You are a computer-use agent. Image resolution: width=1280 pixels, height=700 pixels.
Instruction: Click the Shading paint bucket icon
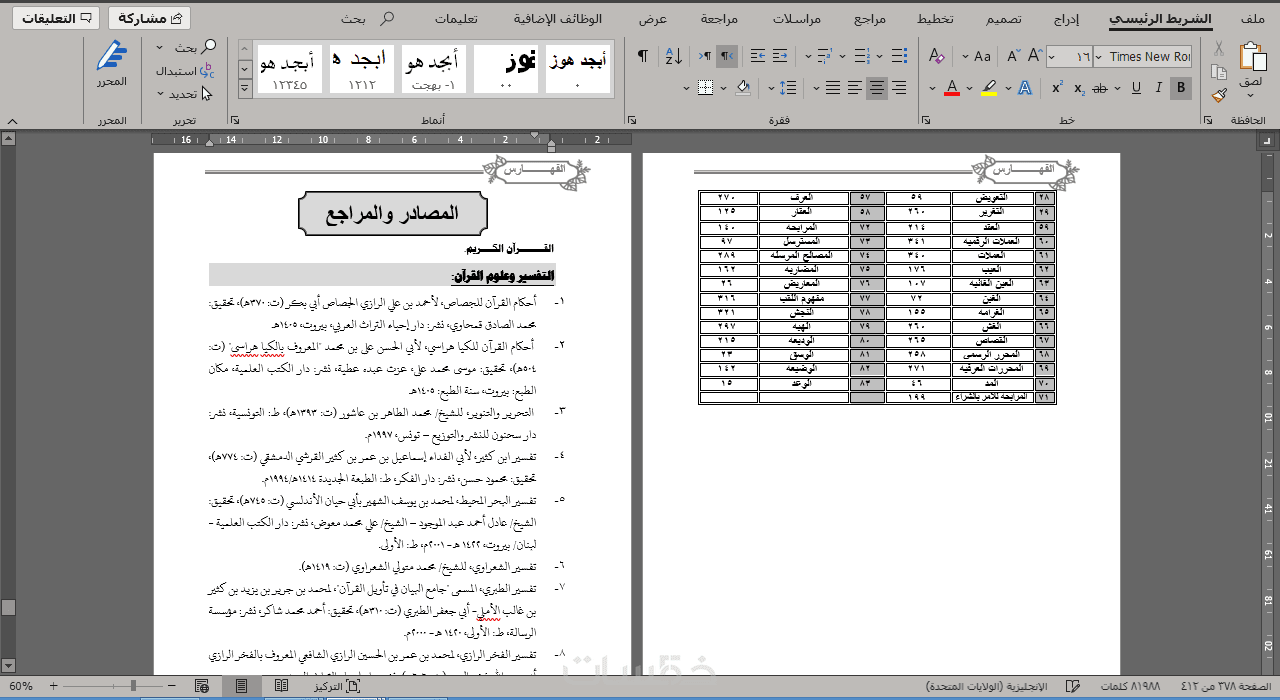click(743, 88)
